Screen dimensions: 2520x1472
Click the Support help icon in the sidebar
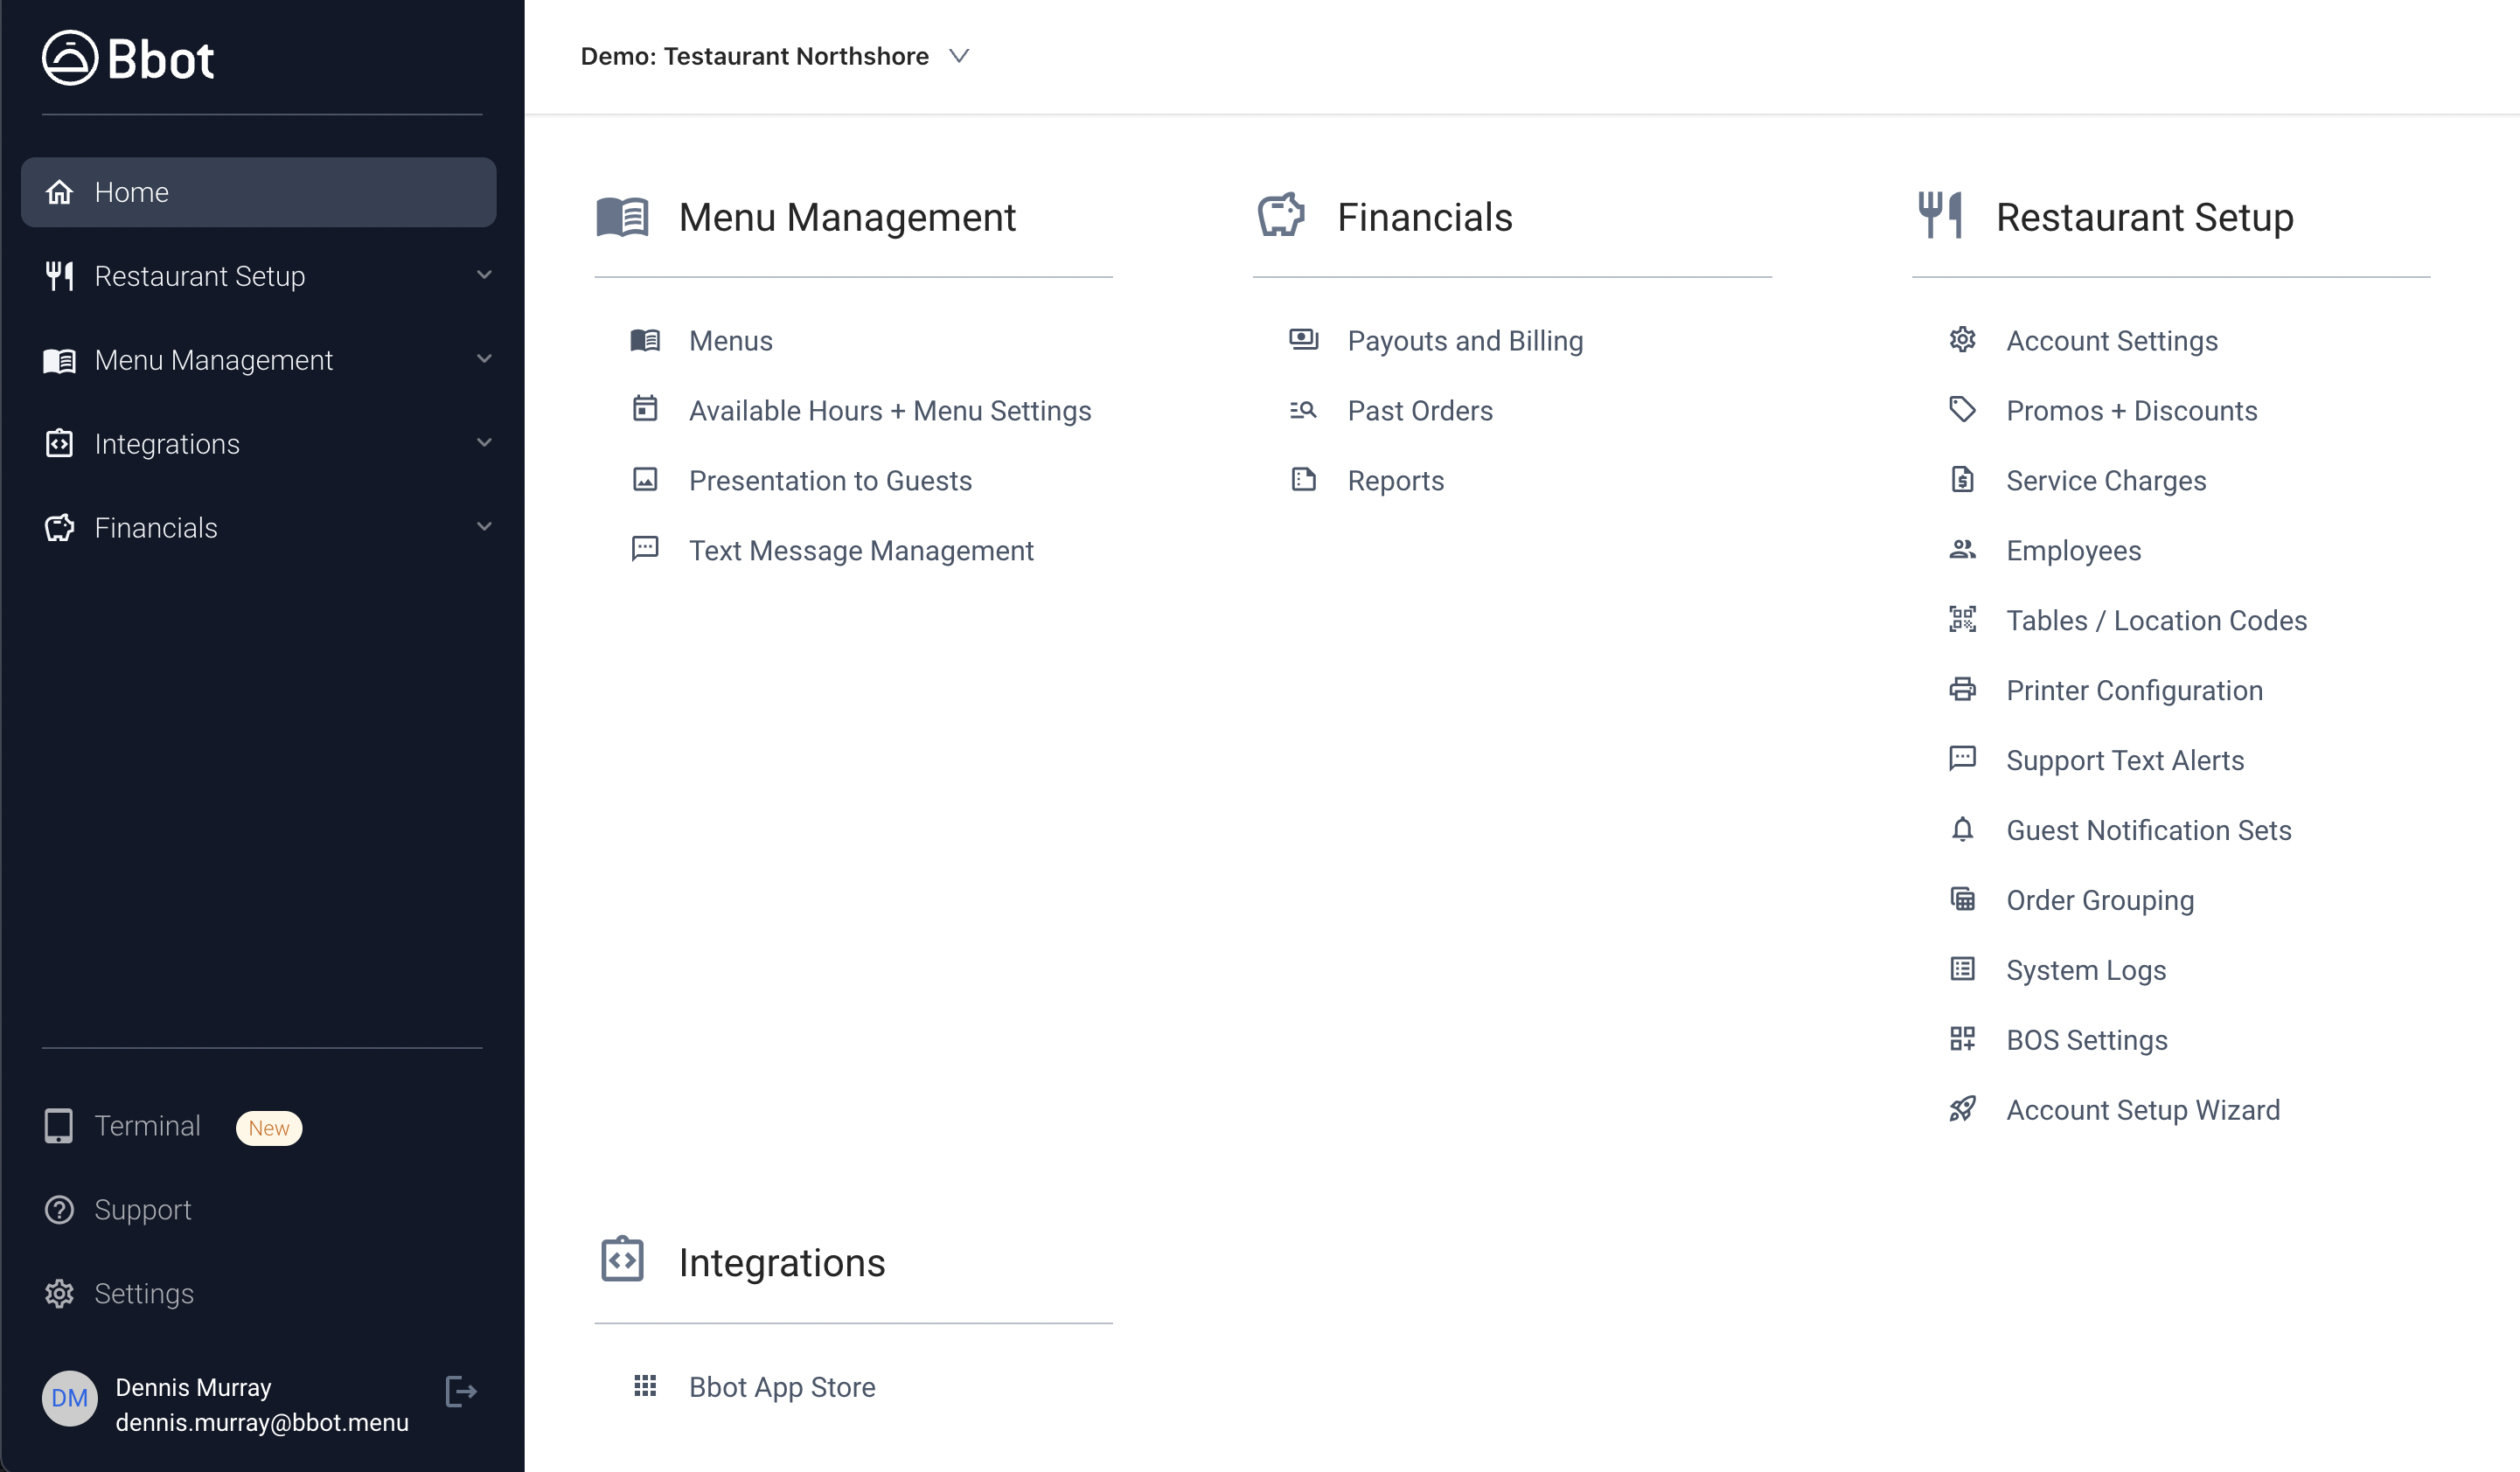coord(59,1209)
